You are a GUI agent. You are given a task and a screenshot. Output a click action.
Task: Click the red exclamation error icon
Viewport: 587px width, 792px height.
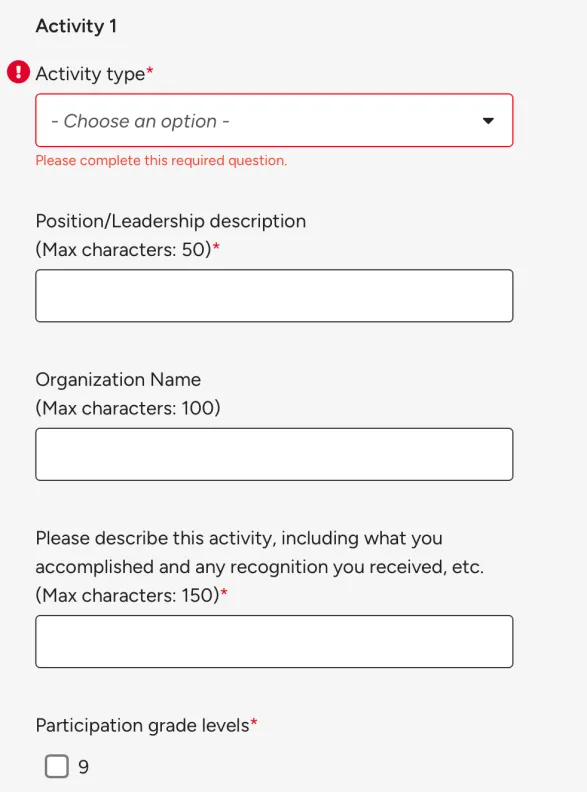tap(18, 72)
